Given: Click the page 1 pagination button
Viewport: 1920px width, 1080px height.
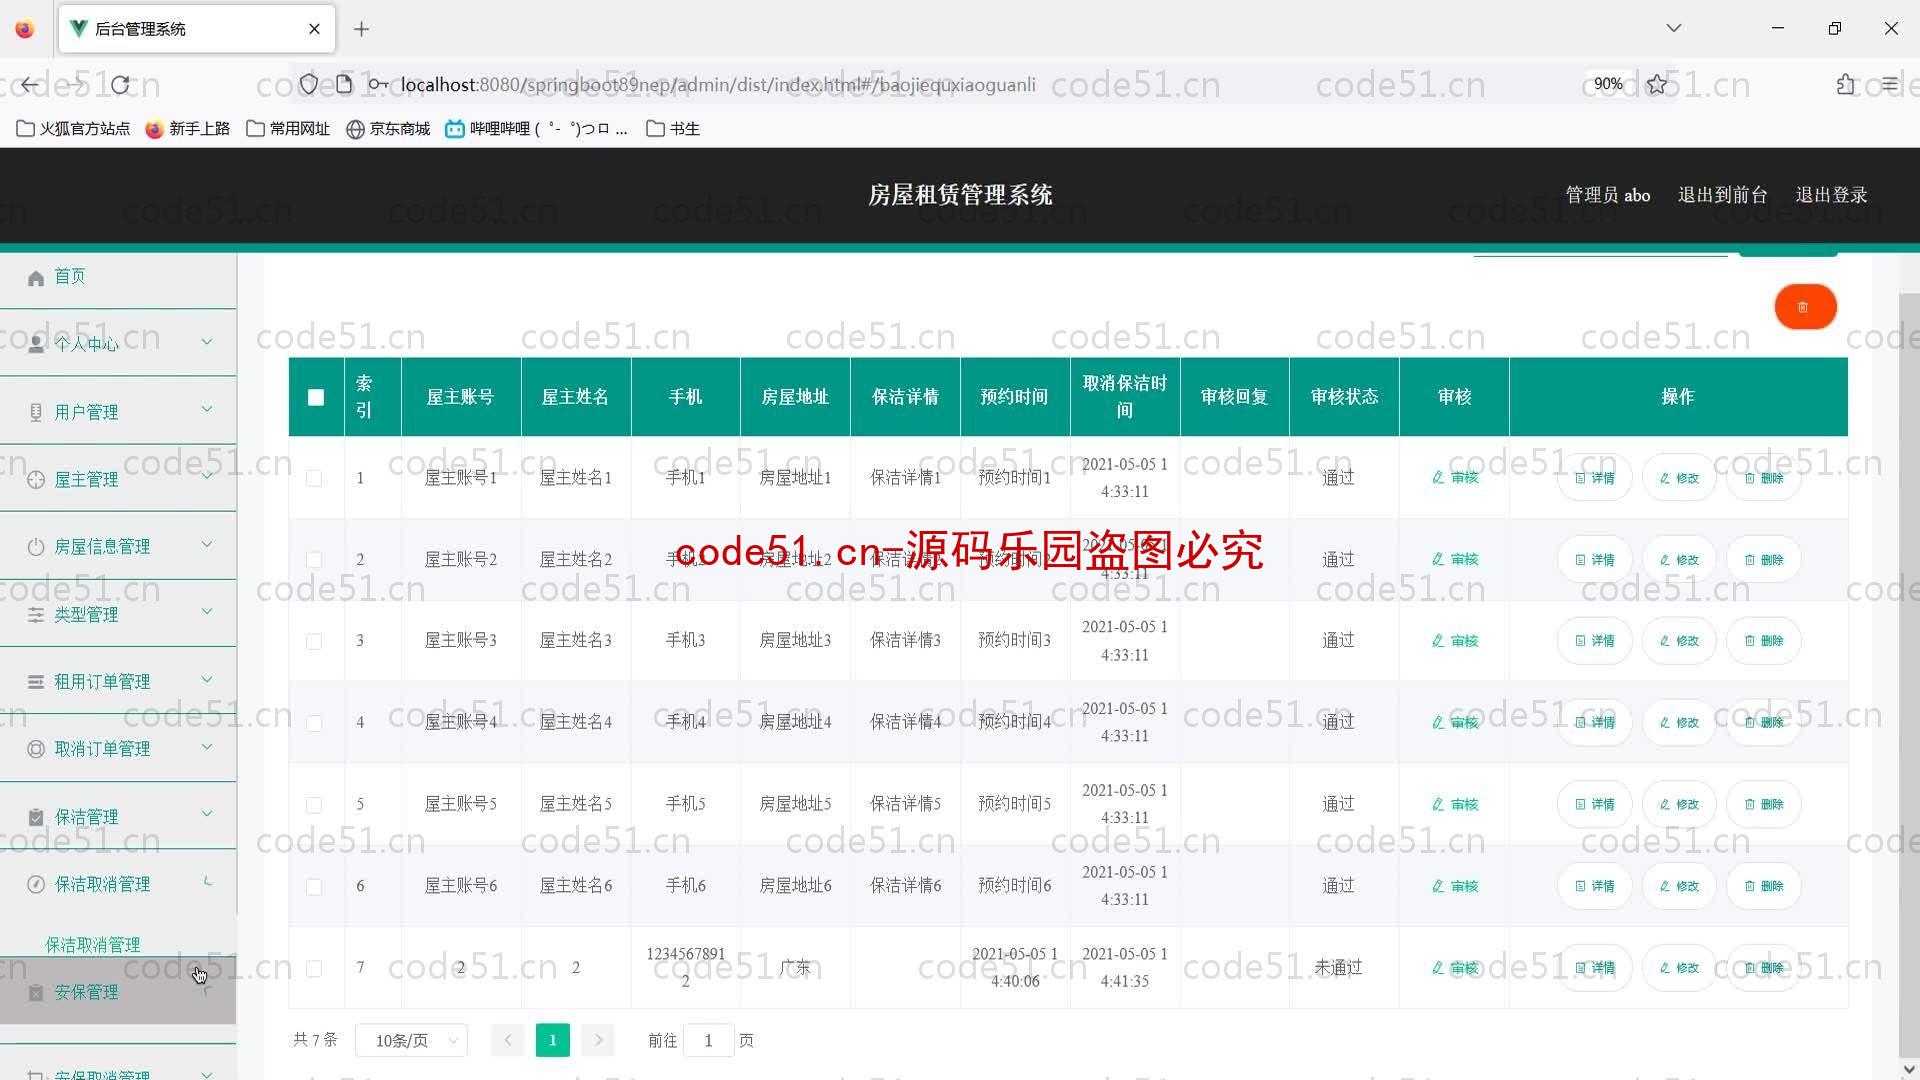Looking at the screenshot, I should [x=553, y=1041].
